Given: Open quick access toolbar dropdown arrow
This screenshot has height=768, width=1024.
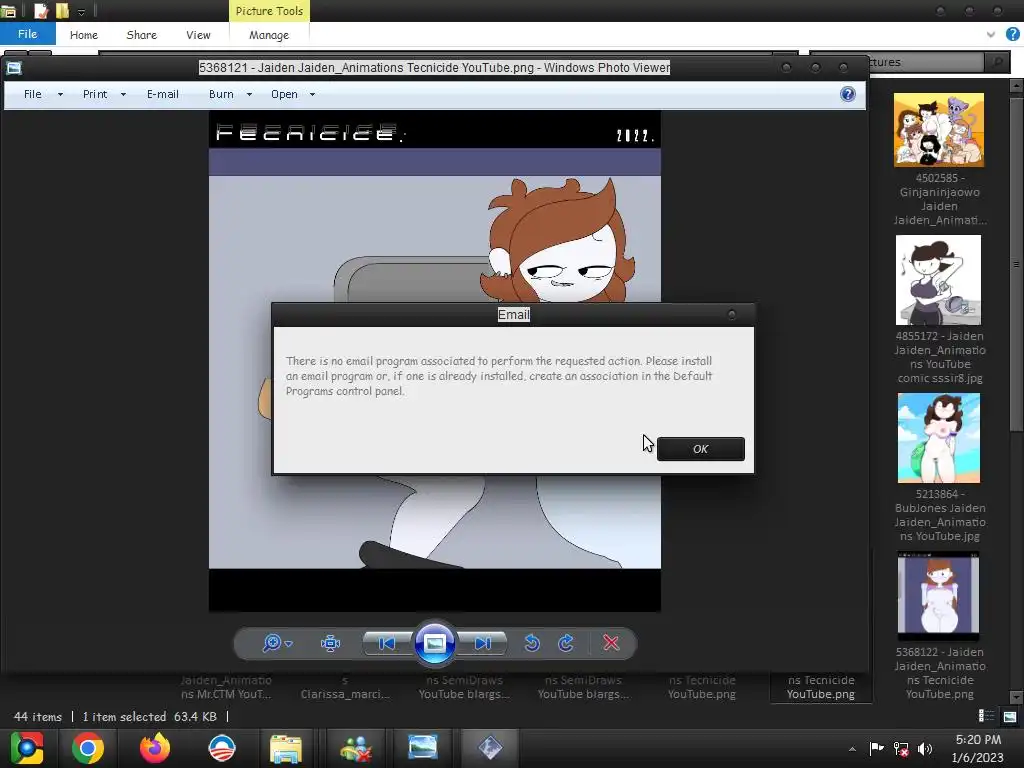Looking at the screenshot, I should pyautogui.click(x=81, y=12).
